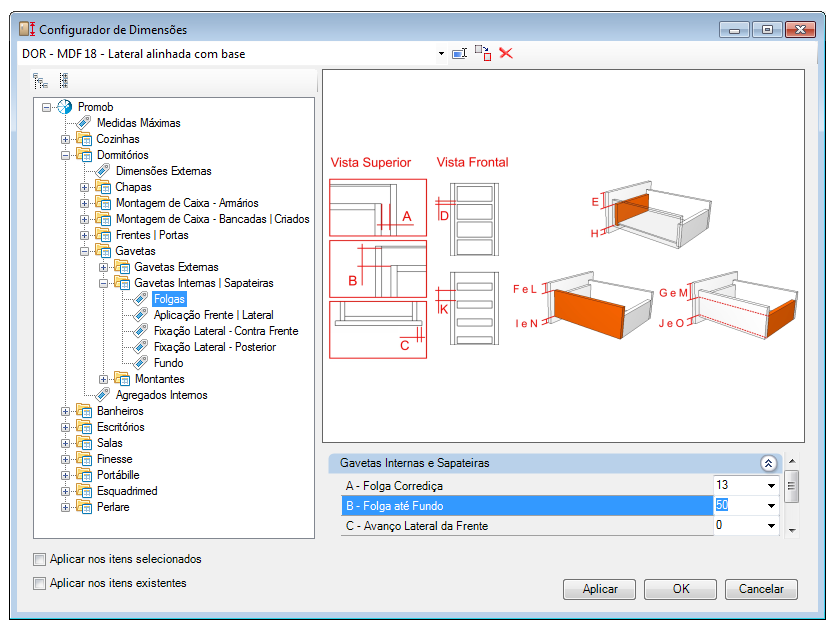Collapse the Promob root node
Screen dimensions: 835x624
tap(47, 108)
